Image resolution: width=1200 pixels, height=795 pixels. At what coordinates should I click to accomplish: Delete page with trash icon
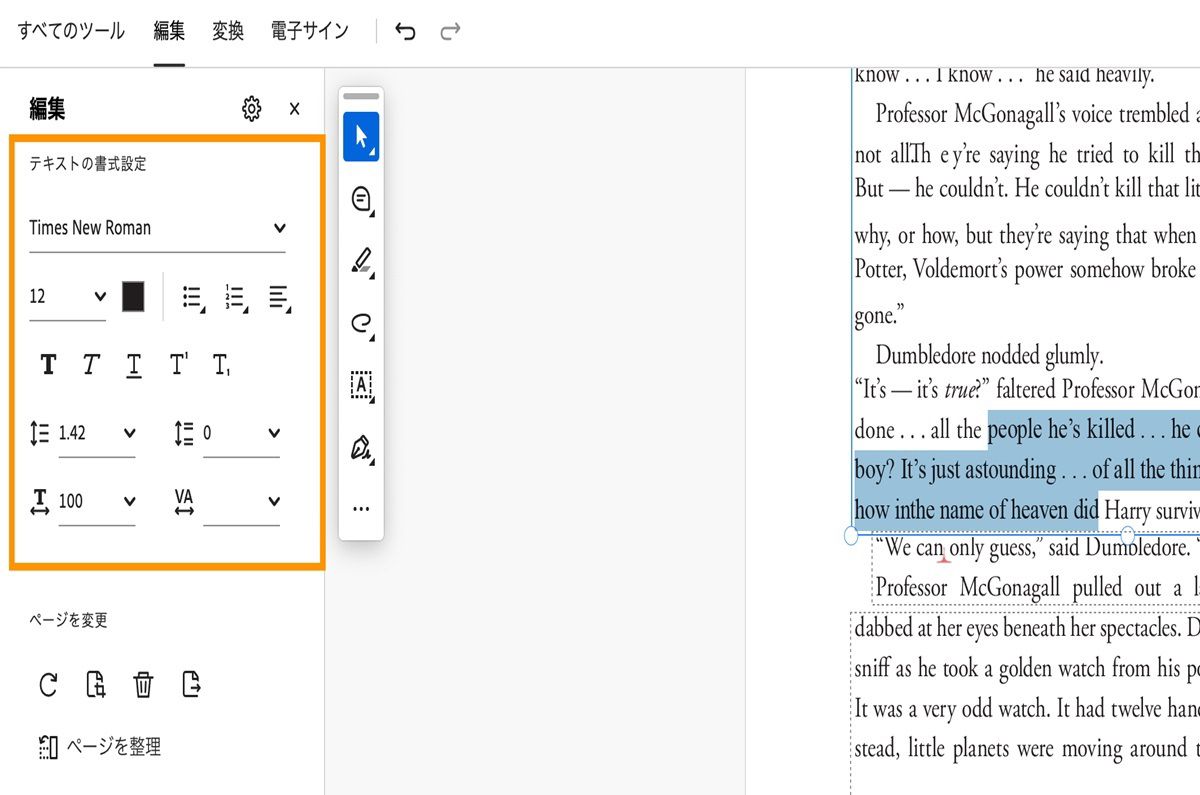pos(143,685)
